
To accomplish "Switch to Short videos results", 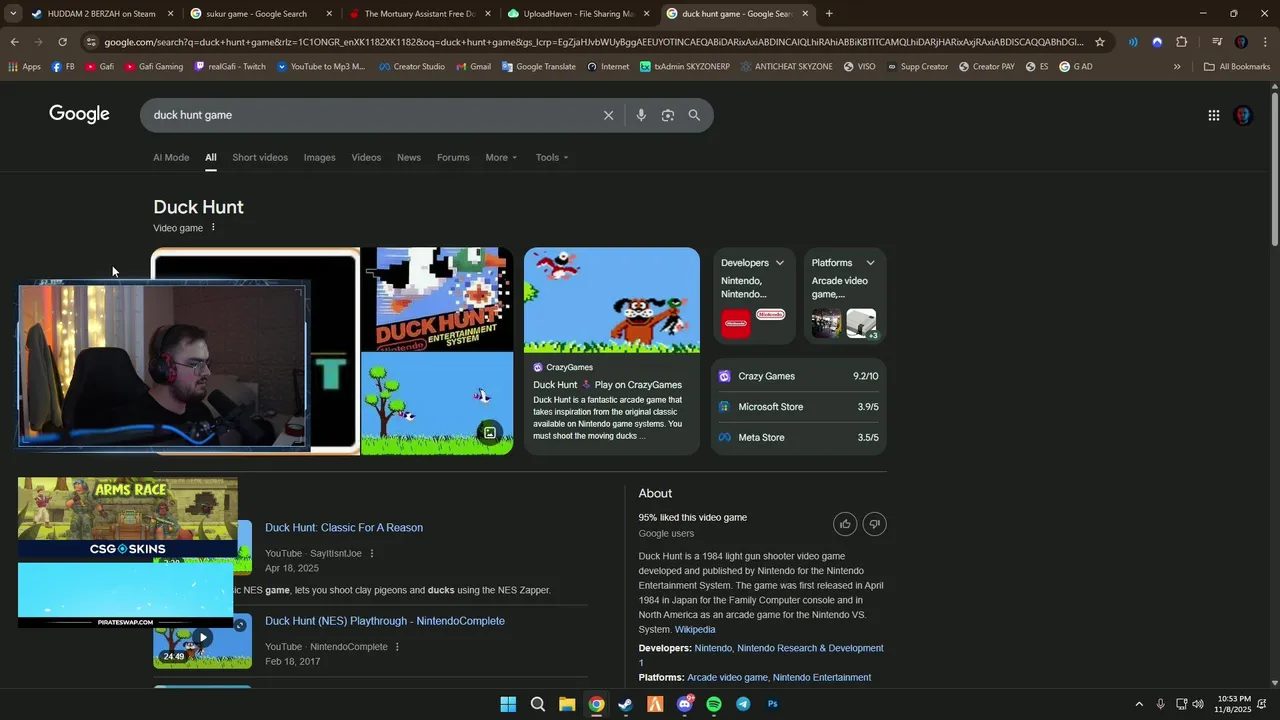I will 260,157.
